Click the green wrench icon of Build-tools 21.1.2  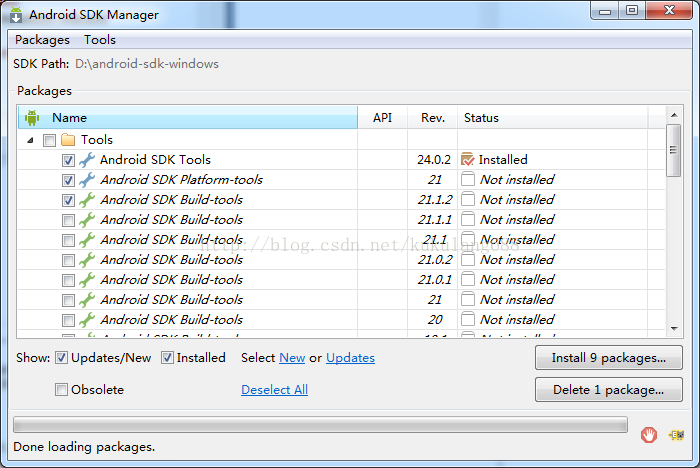[x=87, y=200]
